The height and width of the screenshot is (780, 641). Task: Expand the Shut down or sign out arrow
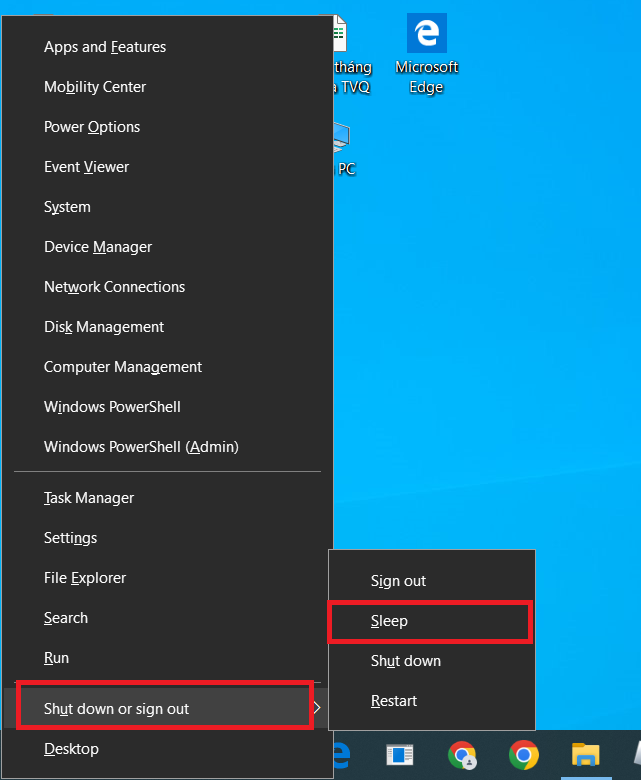coord(317,708)
